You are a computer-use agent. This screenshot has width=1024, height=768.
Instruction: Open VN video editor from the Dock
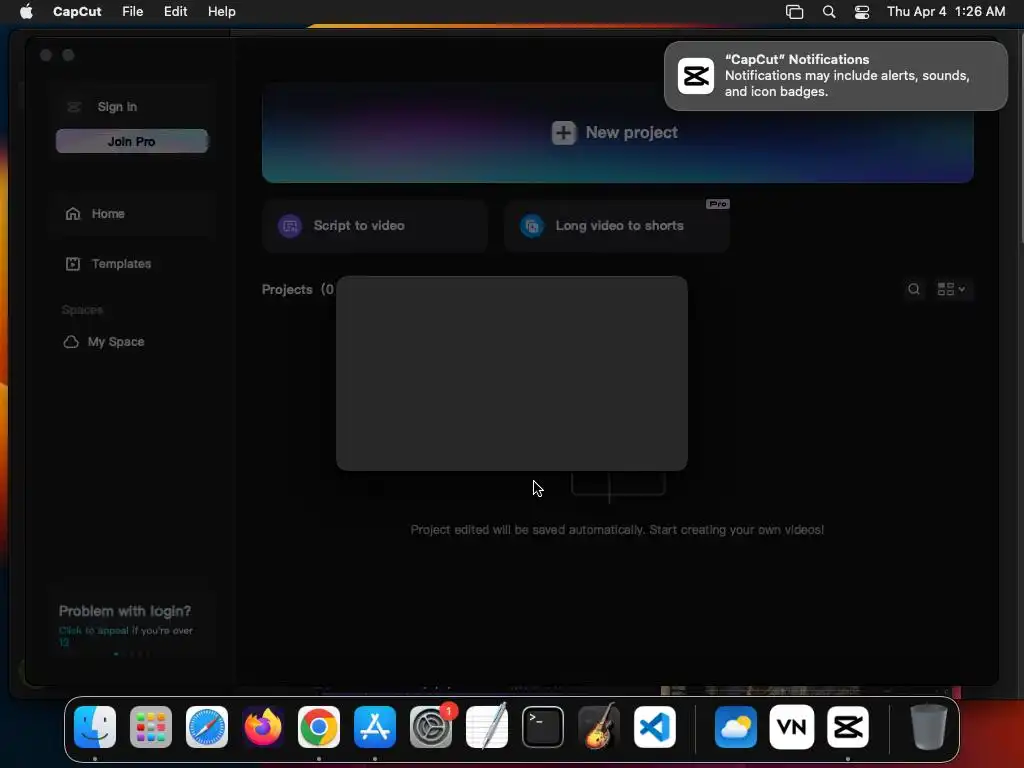click(x=792, y=727)
